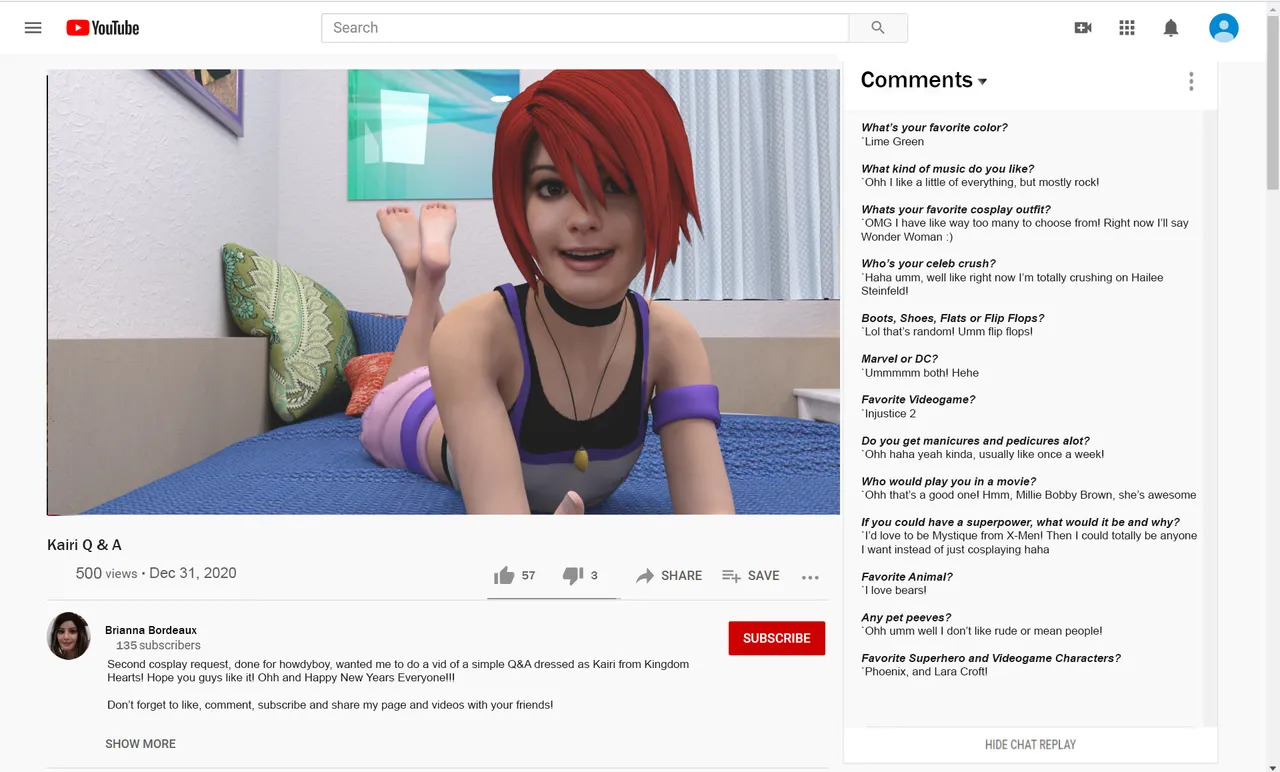Open the hamburger guide menu
The image size is (1280, 772).
click(x=33, y=28)
